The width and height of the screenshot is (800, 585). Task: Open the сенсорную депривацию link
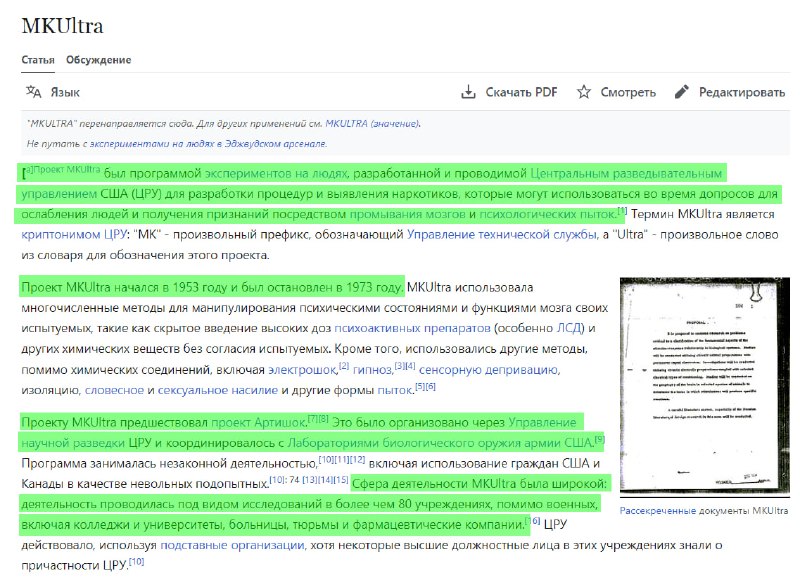coord(488,370)
